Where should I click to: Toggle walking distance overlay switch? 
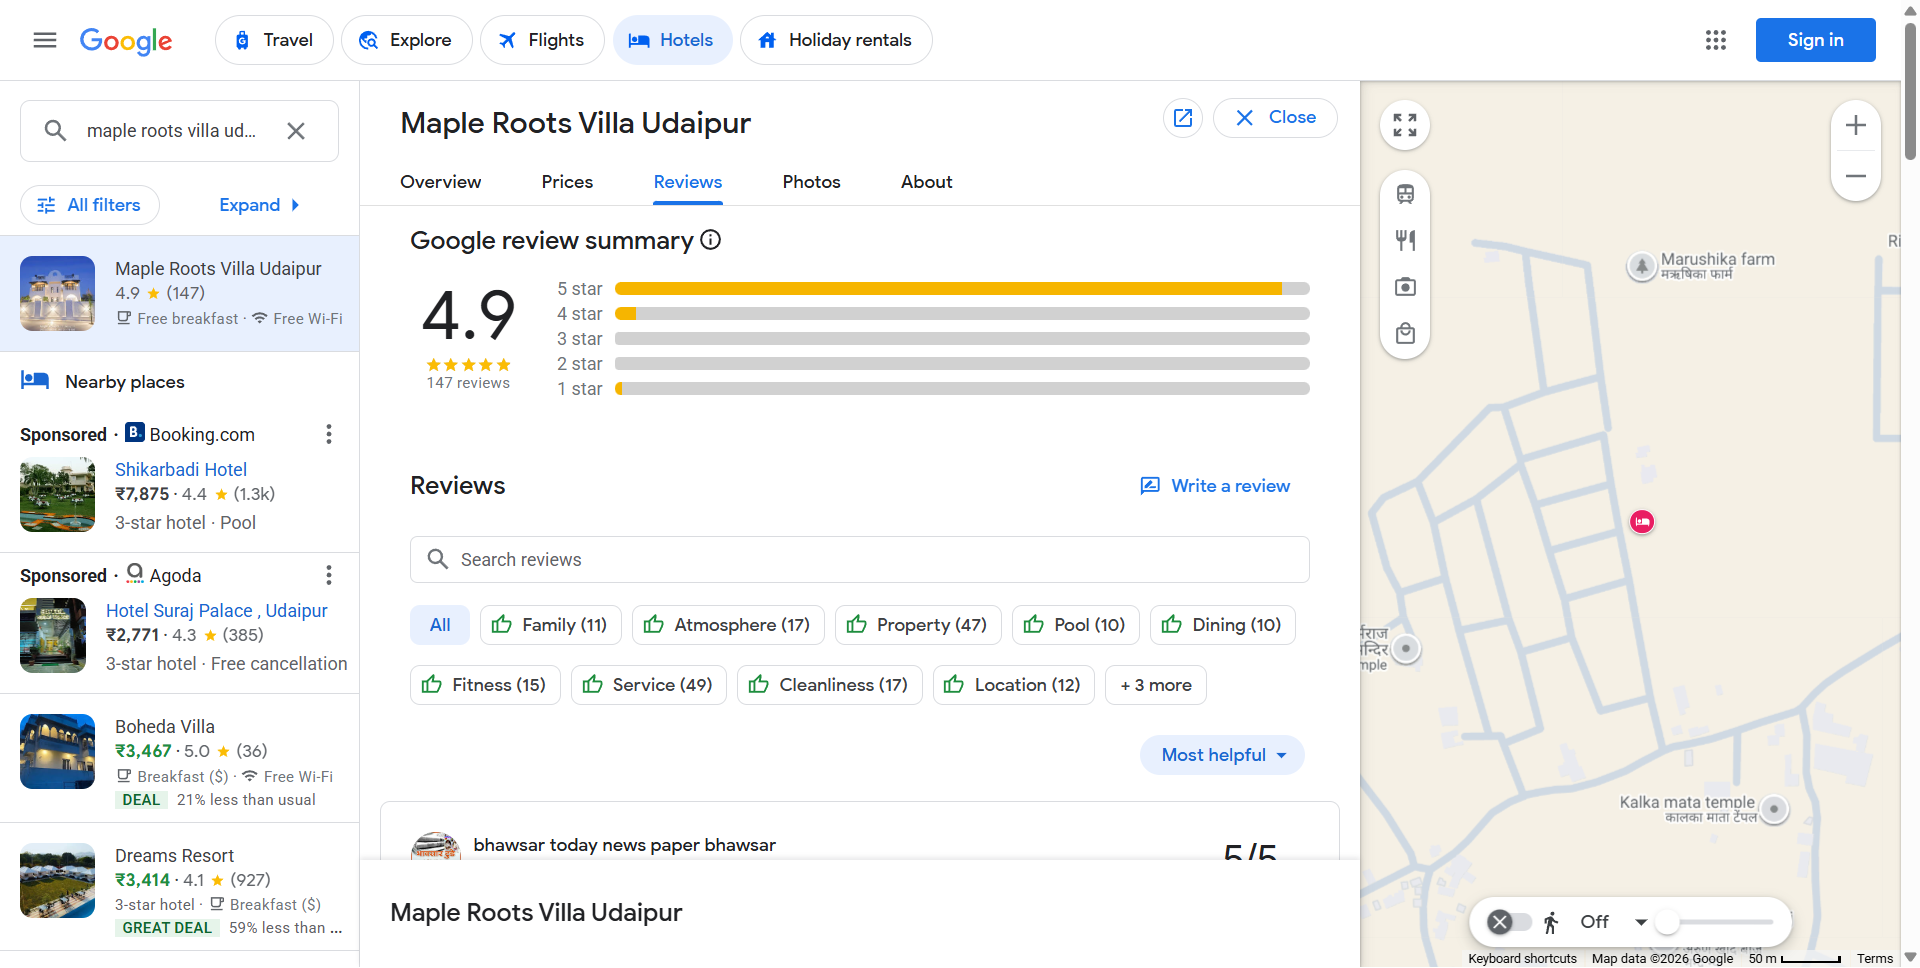pyautogui.click(x=1509, y=922)
